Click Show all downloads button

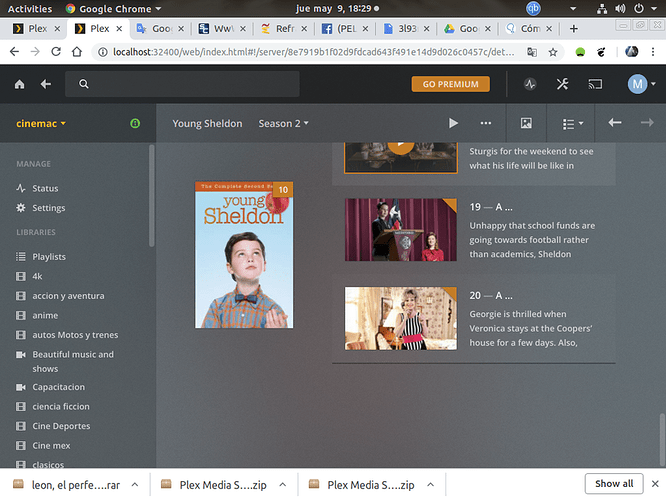coord(614,484)
